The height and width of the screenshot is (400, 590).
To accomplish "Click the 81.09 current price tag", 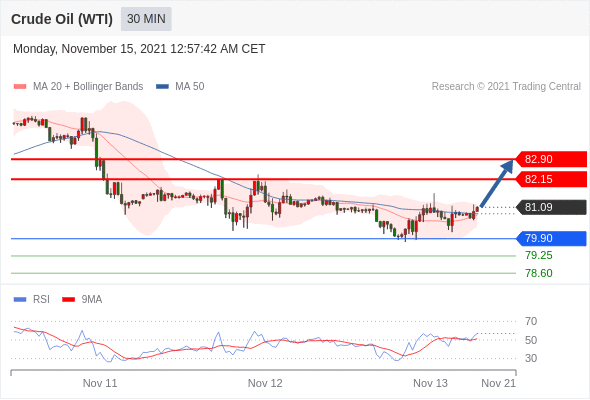I will (551, 207).
